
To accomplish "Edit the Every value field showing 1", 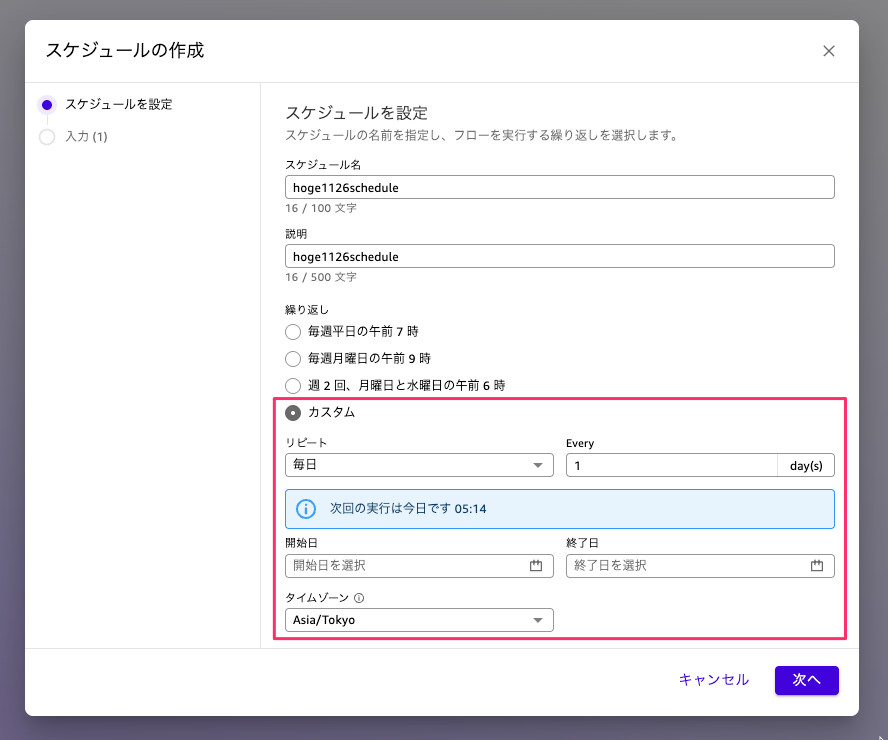I will [x=670, y=464].
